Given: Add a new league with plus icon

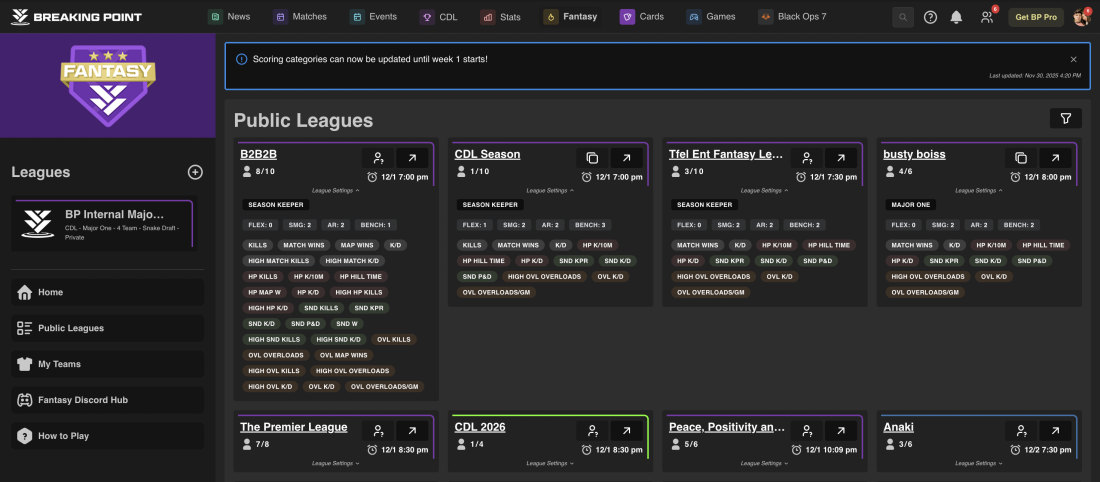Looking at the screenshot, I should (195, 172).
